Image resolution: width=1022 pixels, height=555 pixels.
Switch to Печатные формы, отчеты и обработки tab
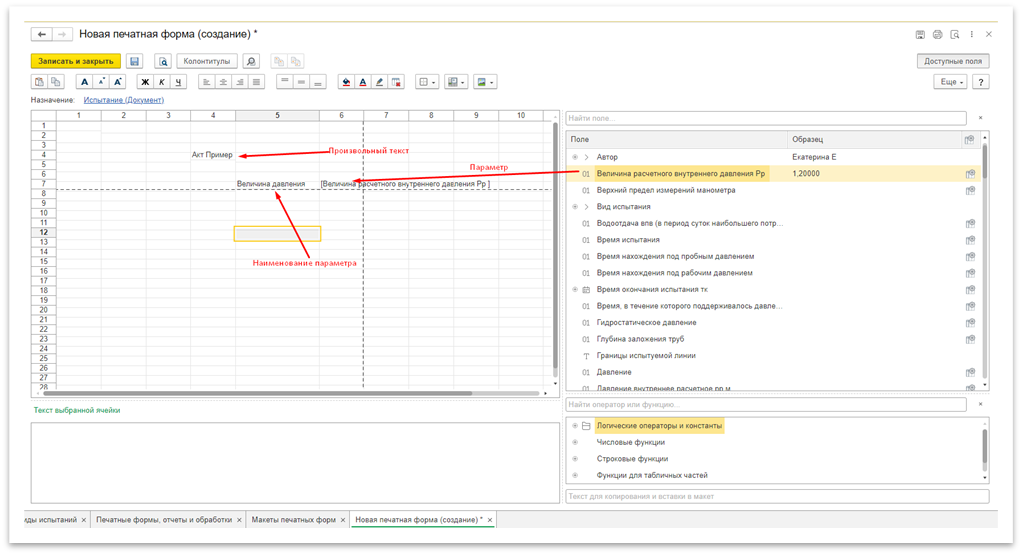[164, 520]
